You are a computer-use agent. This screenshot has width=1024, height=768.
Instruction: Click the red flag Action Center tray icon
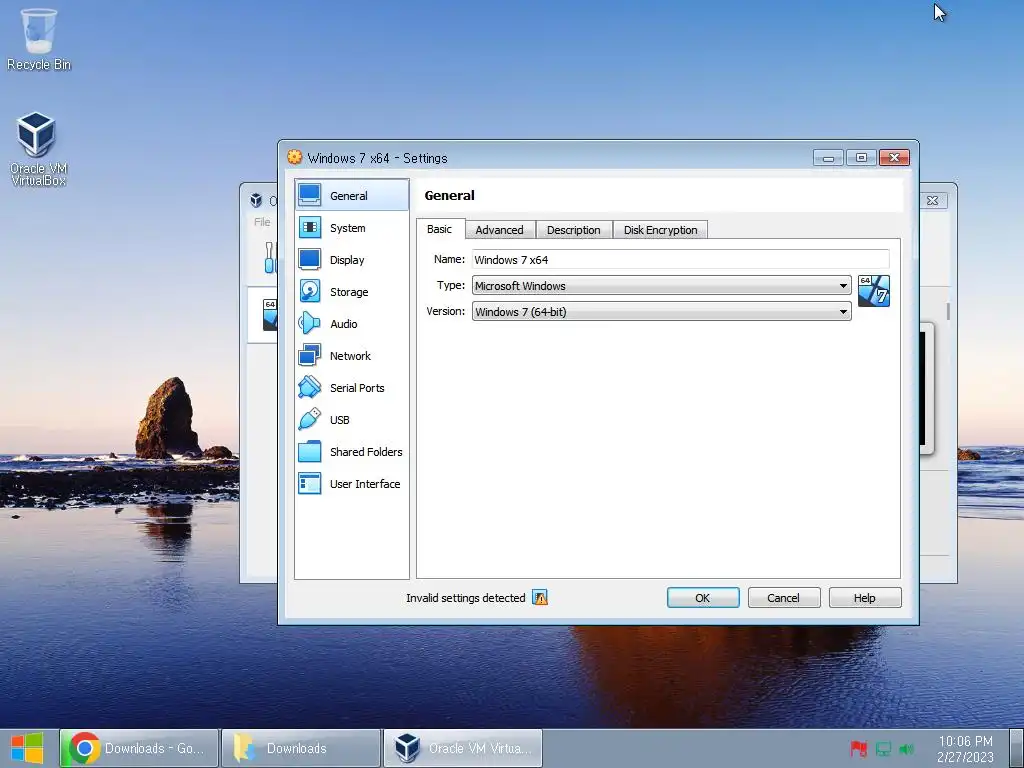pyautogui.click(x=858, y=748)
